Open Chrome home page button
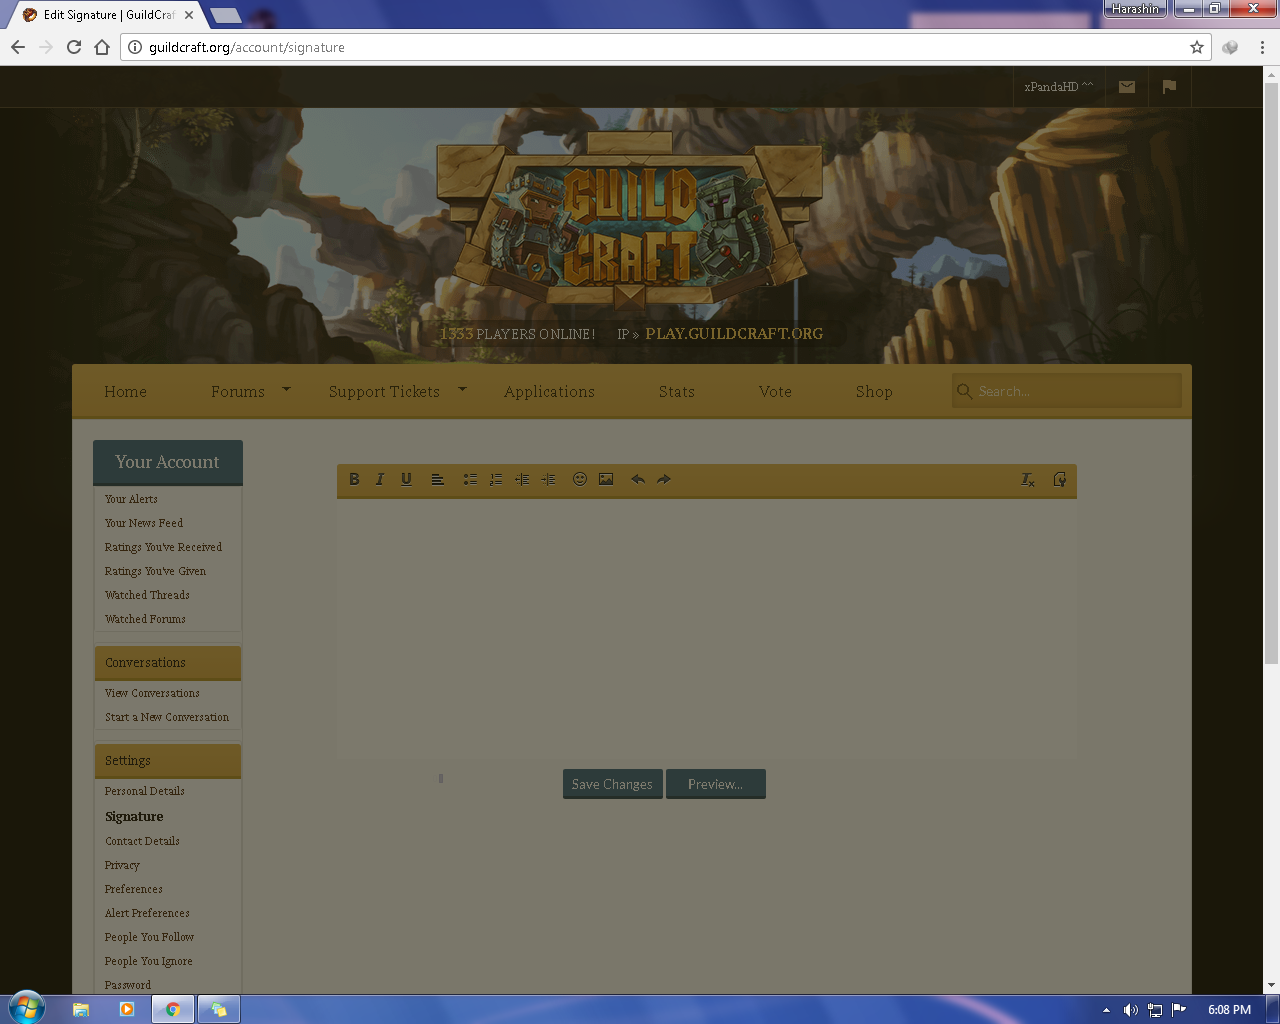Screen dimensions: 1280x1024 pos(102,47)
